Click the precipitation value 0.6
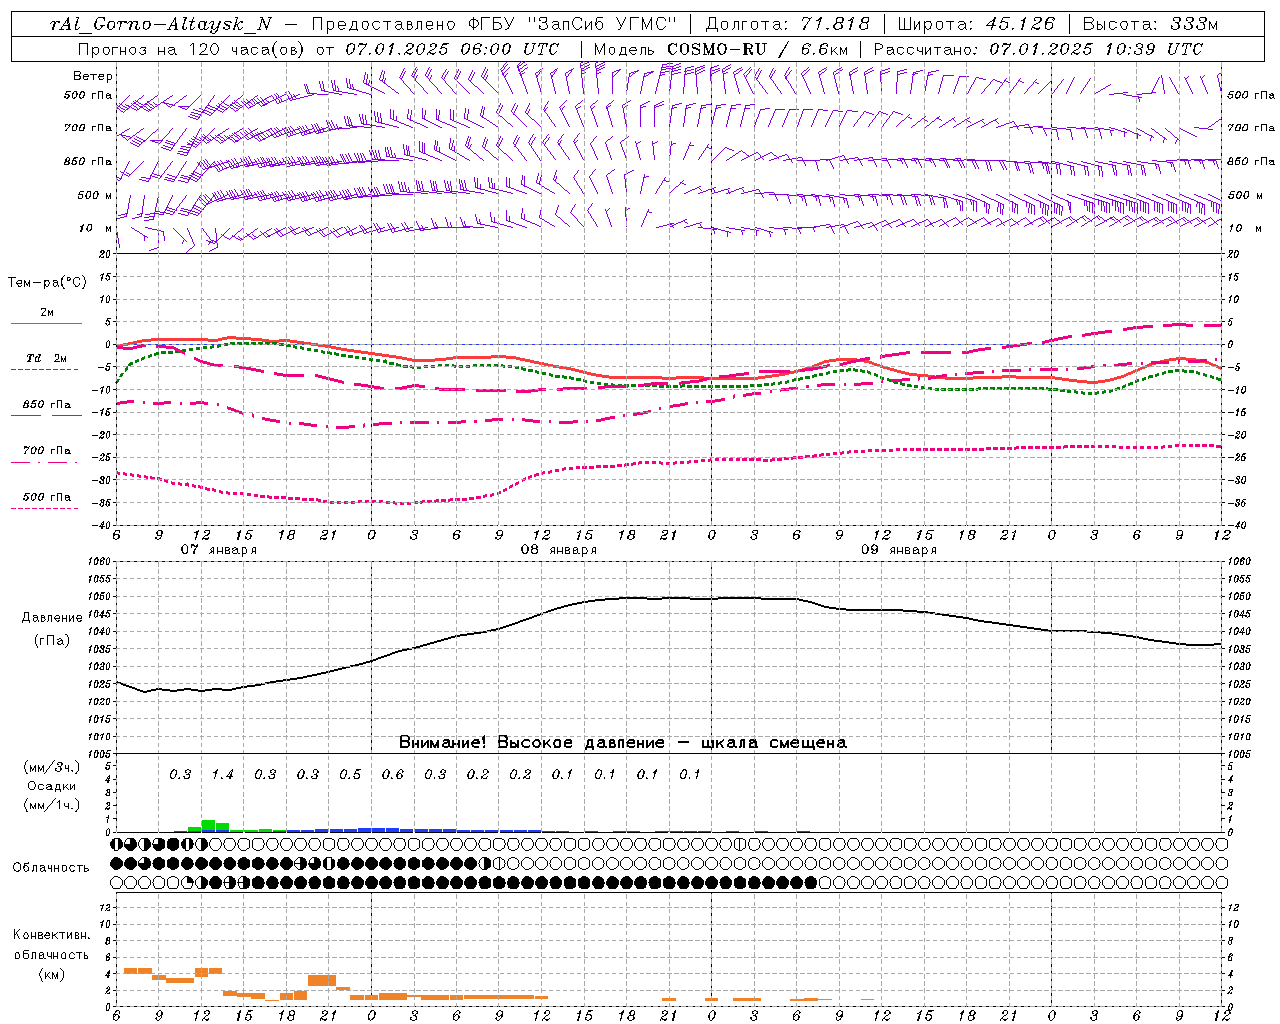This screenshot has height=1024, width=1280. (x=393, y=774)
